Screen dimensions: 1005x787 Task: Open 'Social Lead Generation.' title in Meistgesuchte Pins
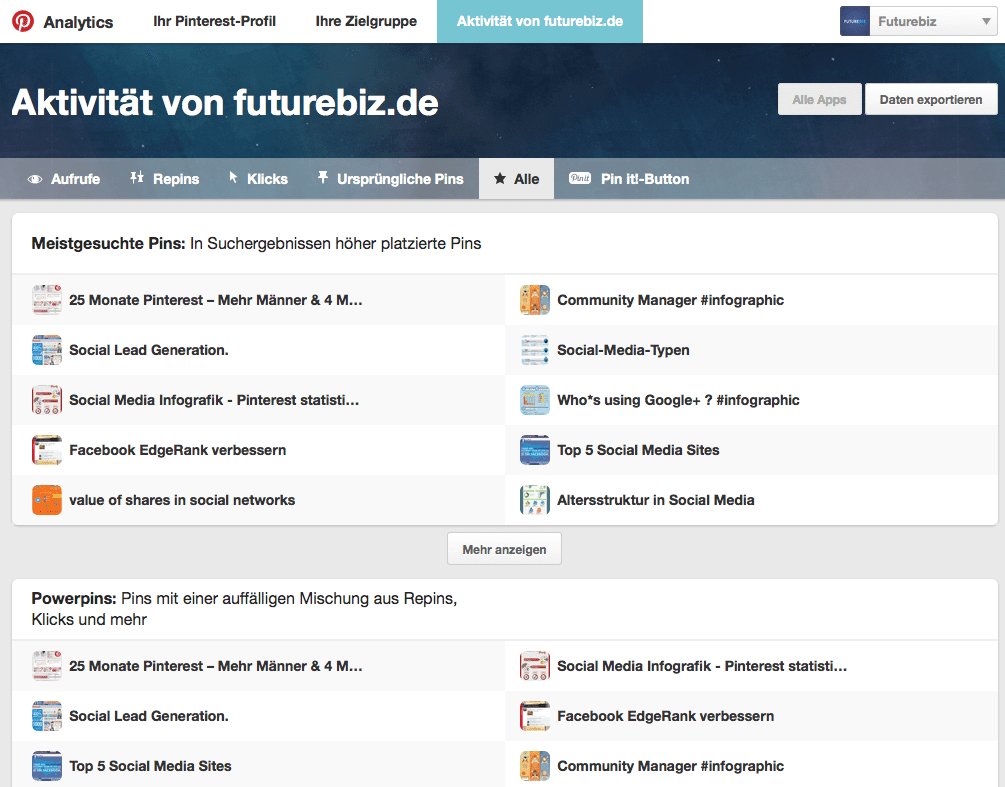point(149,350)
